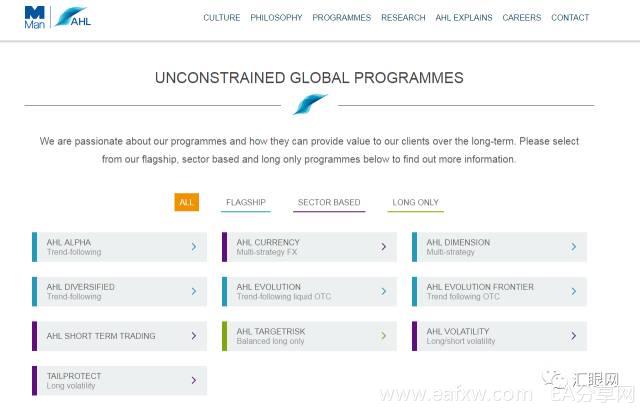Click 'Unconstrained Global Programmes' heading
Viewport: 640px width, 408px height.
click(309, 78)
